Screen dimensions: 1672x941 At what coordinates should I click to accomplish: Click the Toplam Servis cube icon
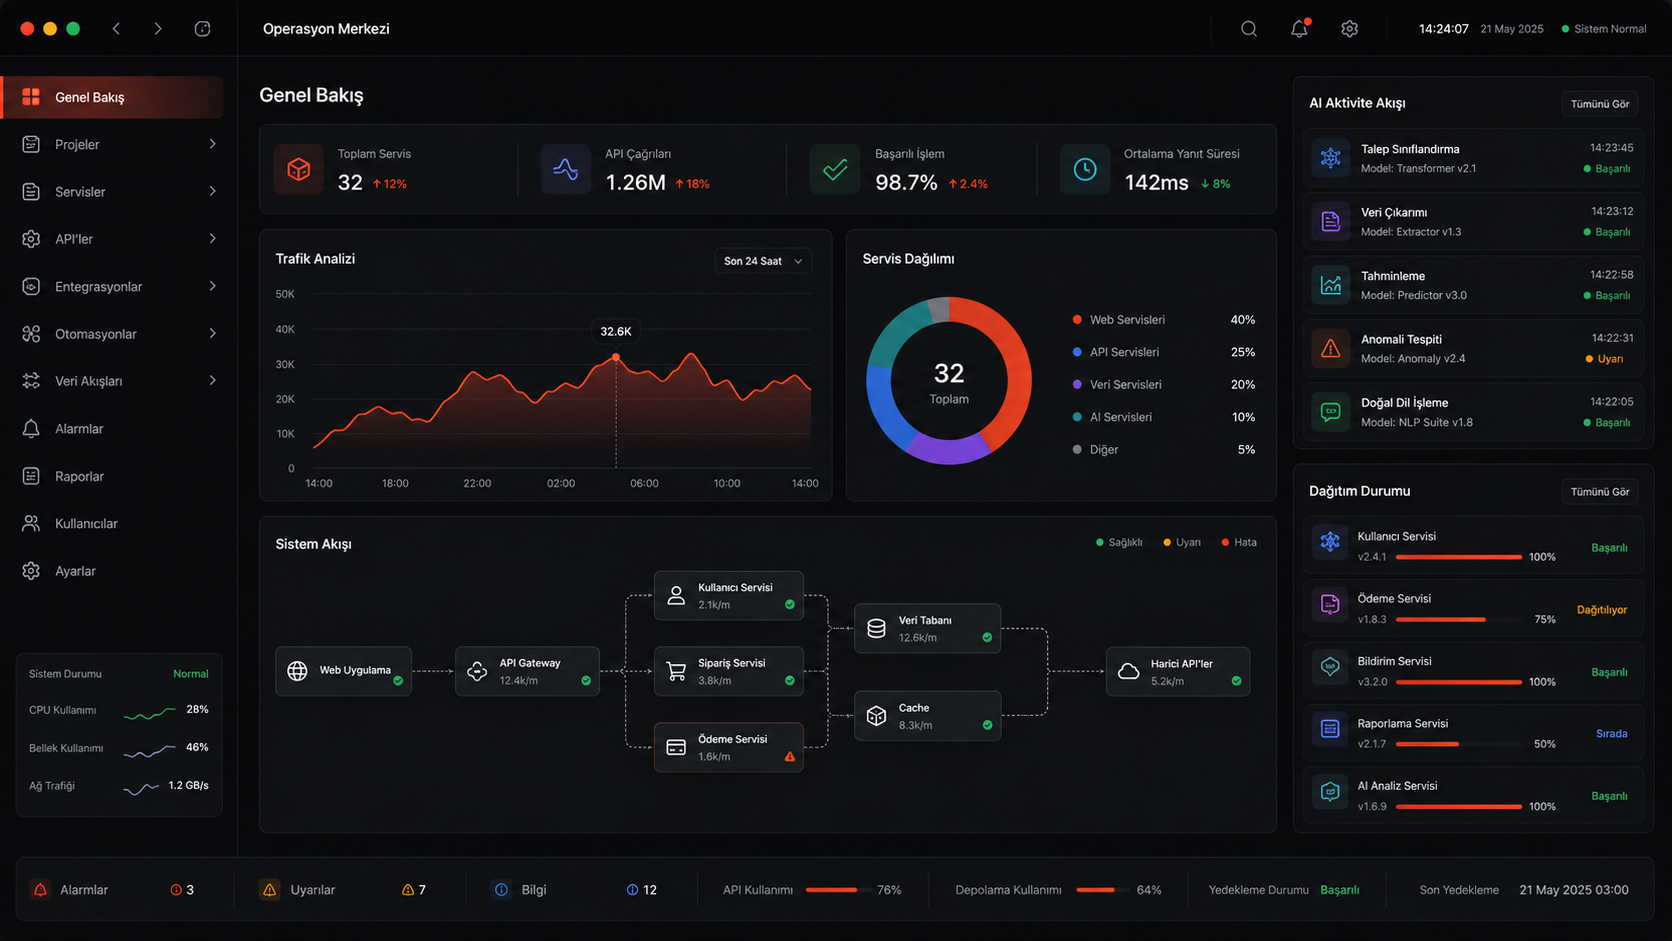[x=298, y=169]
